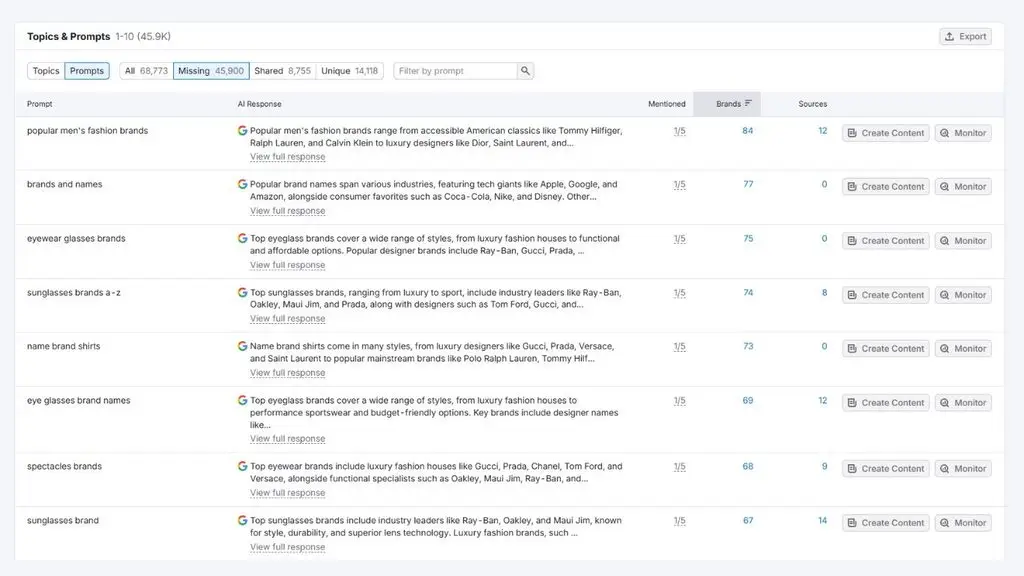Show All 68,773 prompts
The width and height of the screenshot is (1024, 576).
point(146,71)
